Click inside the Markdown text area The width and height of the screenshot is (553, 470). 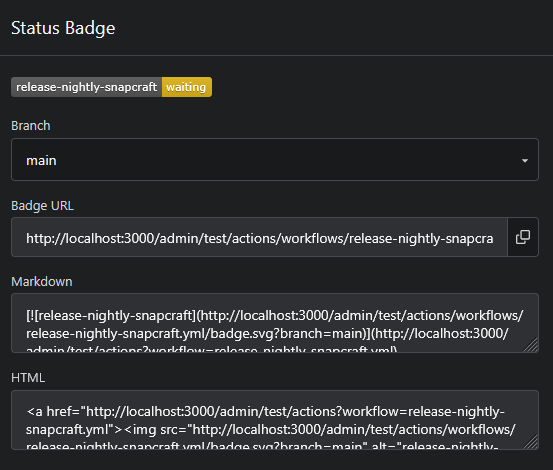pyautogui.click(x=275, y=323)
